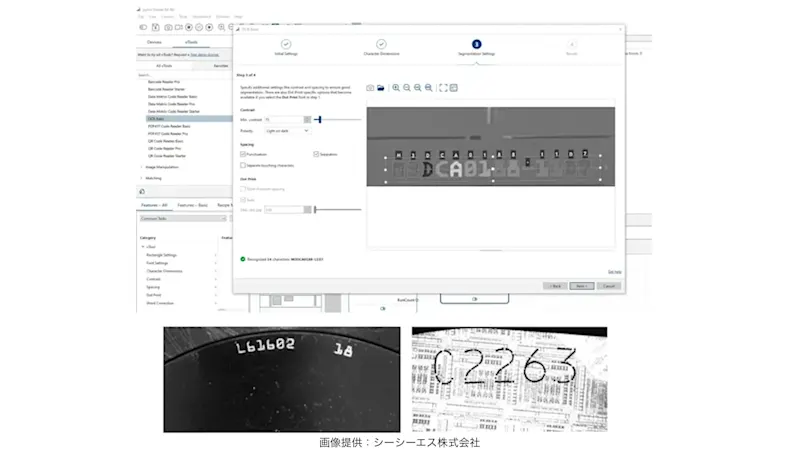This screenshot has height=450, width=800.
Task: Toggle the Separators checkbox
Action: [x=316, y=154]
